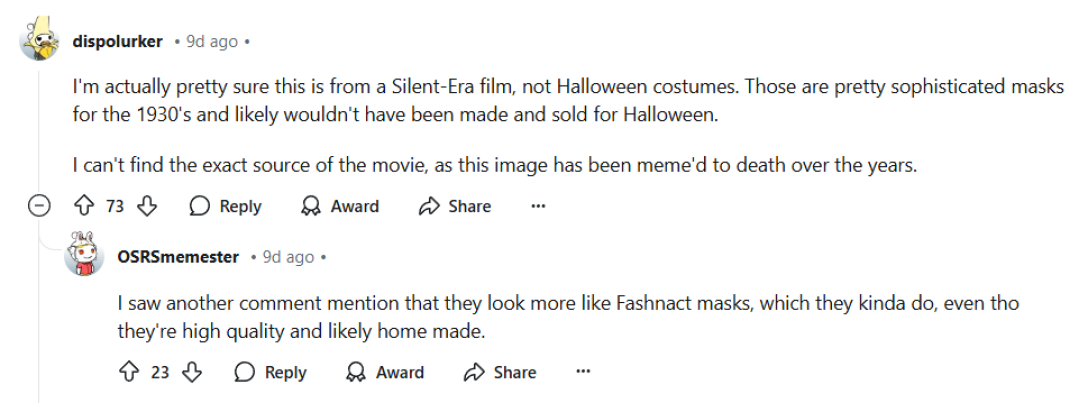1088x403 pixels.
Task: Upvote dispolurker's comment
Action: click(84, 206)
